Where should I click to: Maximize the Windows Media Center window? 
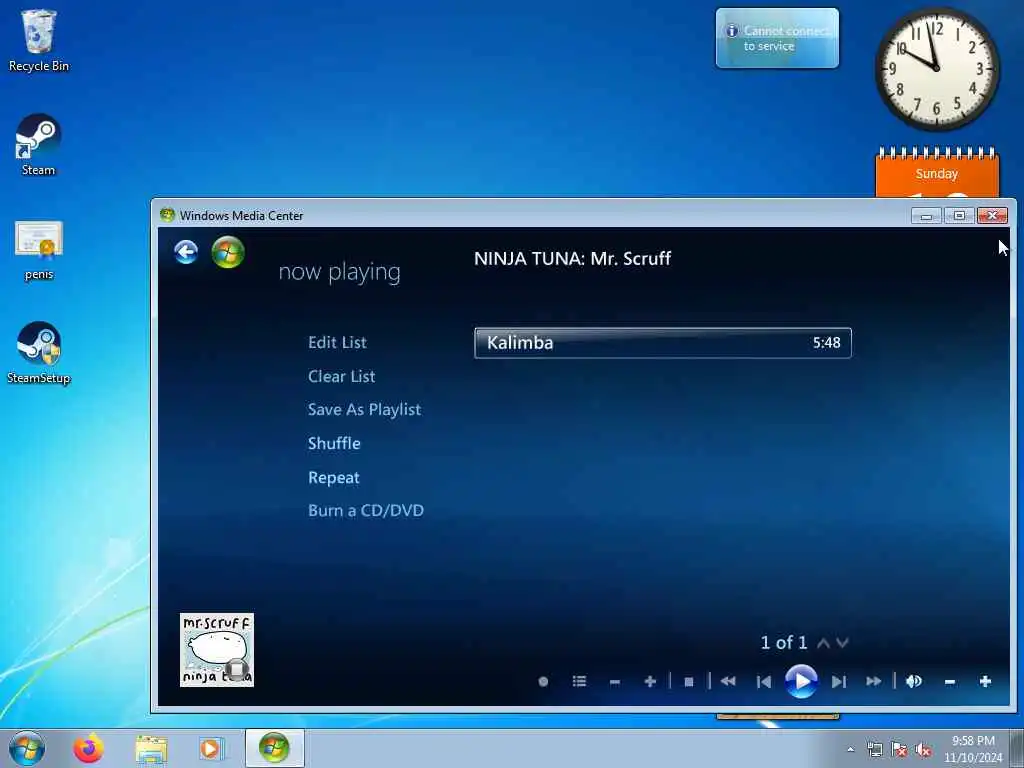coord(959,216)
